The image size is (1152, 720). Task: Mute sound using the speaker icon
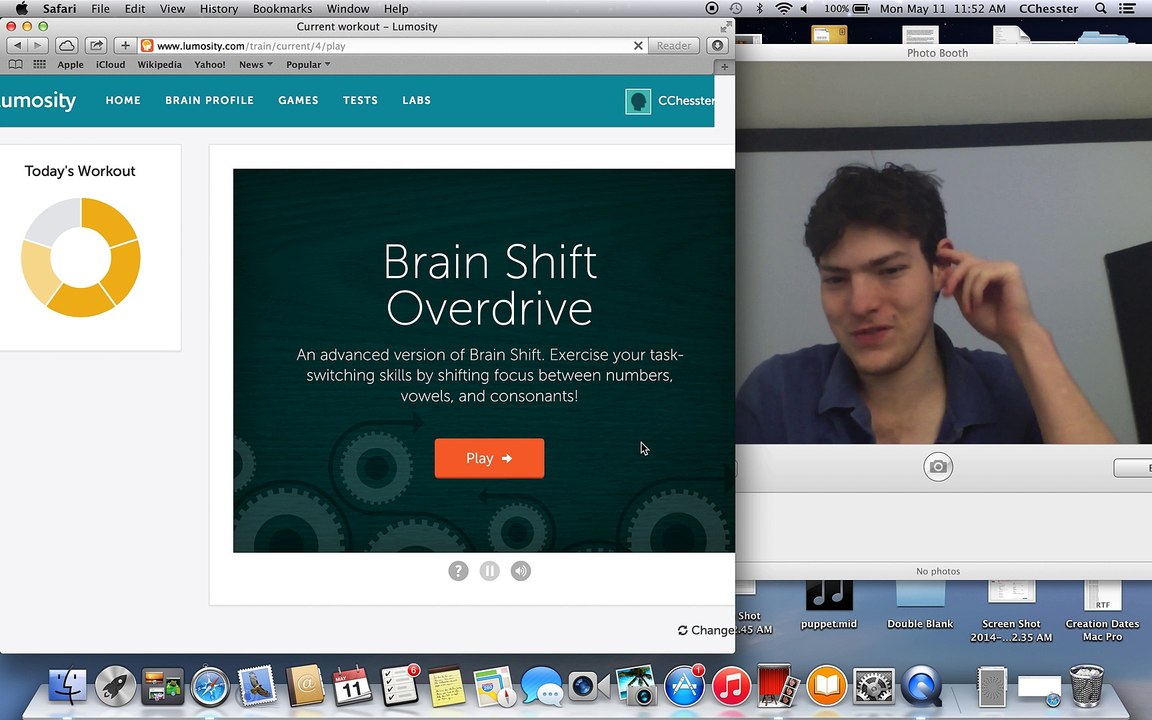pyautogui.click(x=521, y=571)
